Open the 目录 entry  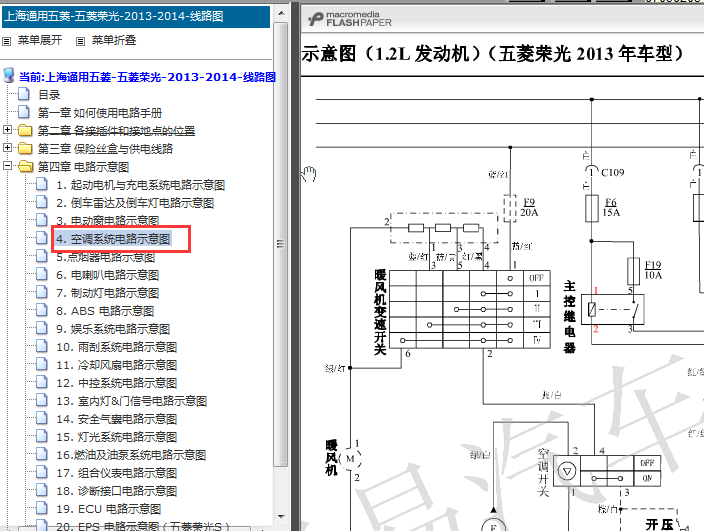pos(49,95)
